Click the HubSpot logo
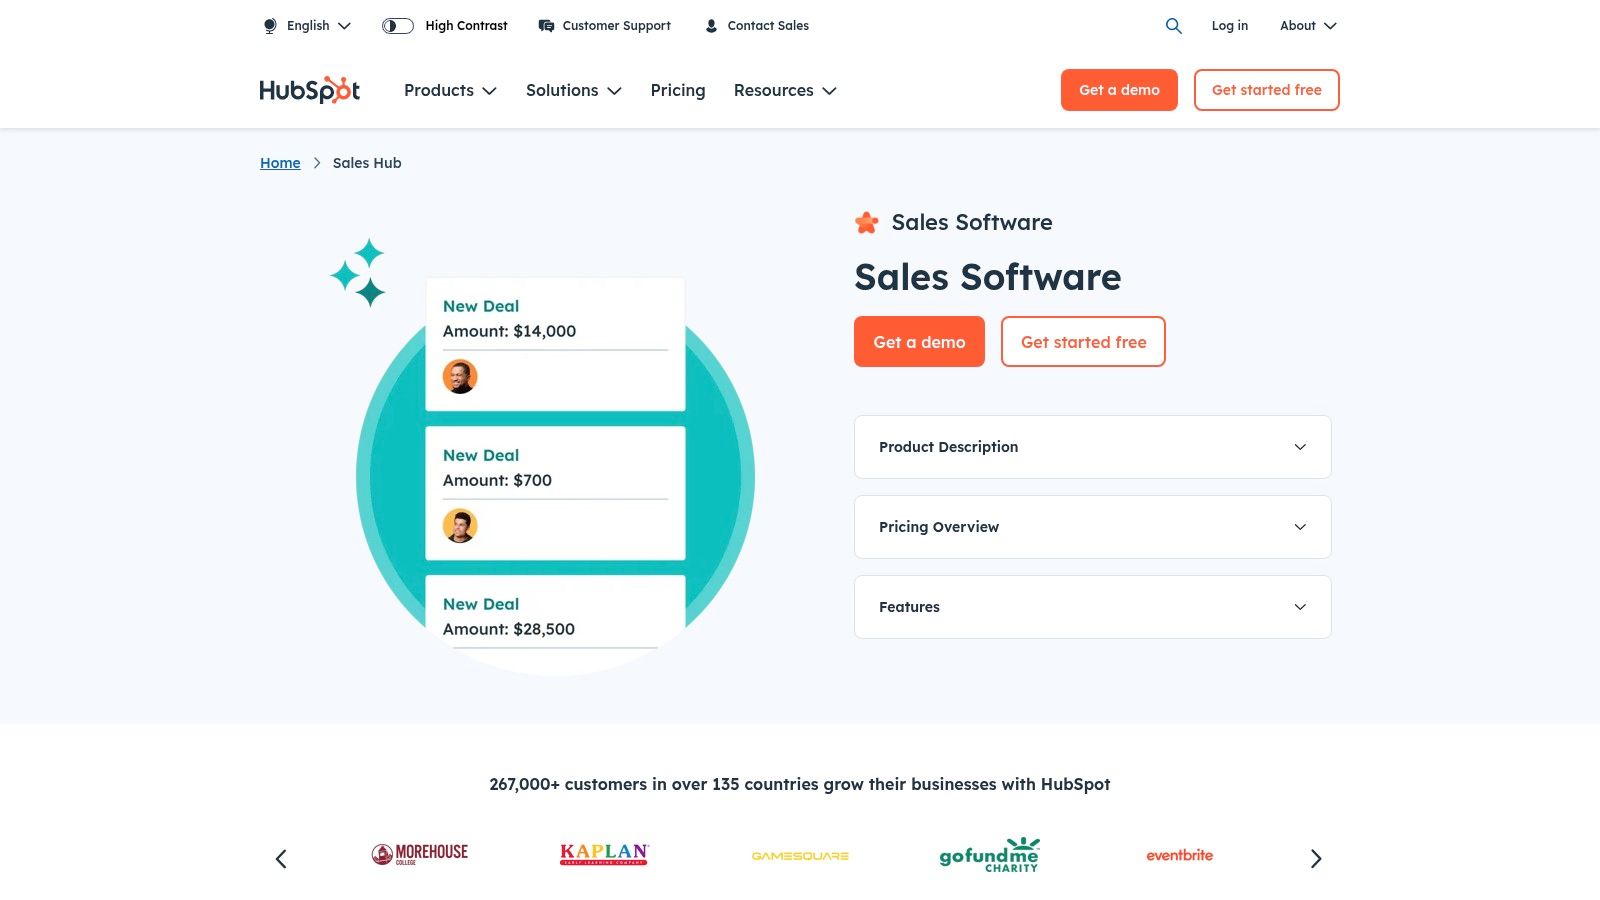 click(x=309, y=90)
